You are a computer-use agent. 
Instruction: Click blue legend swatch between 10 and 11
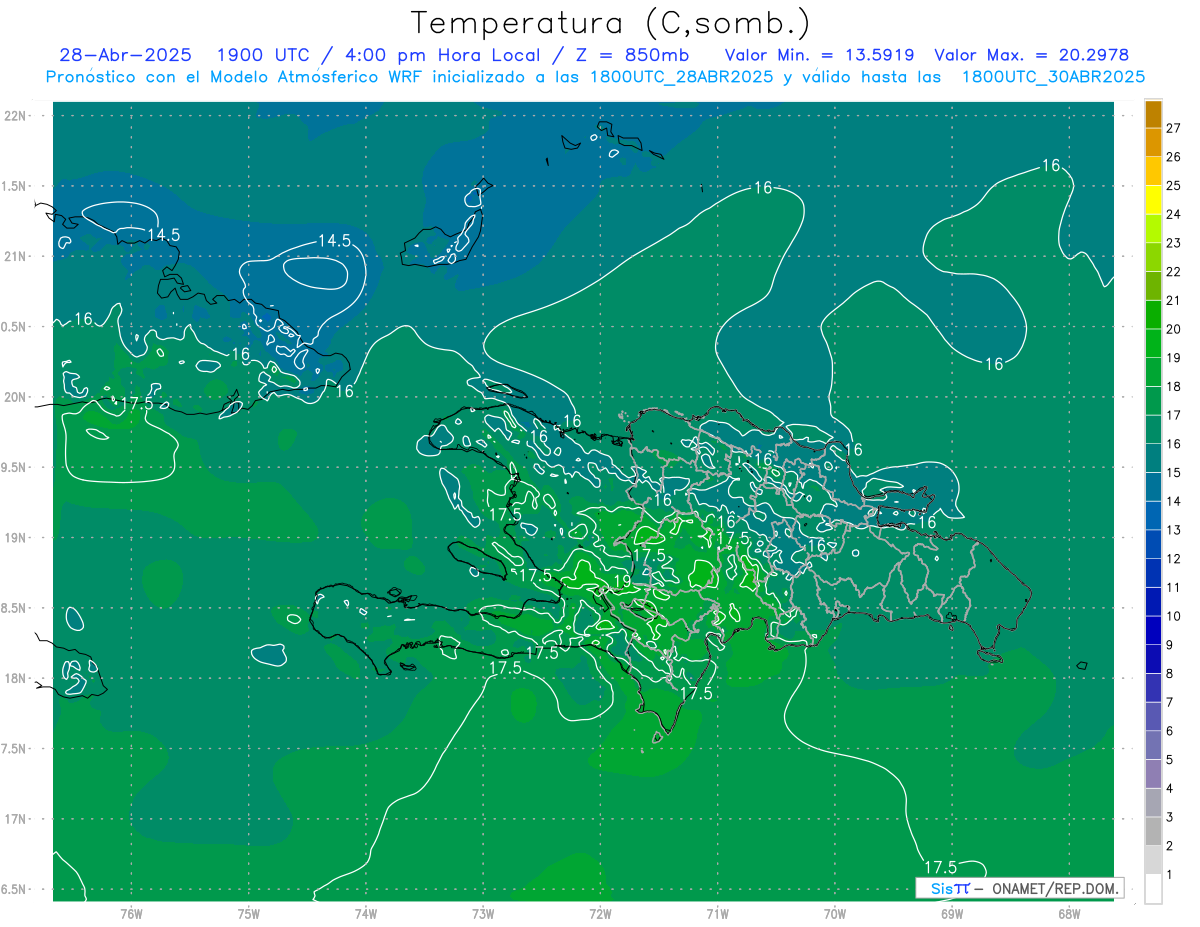pyautogui.click(x=1153, y=602)
